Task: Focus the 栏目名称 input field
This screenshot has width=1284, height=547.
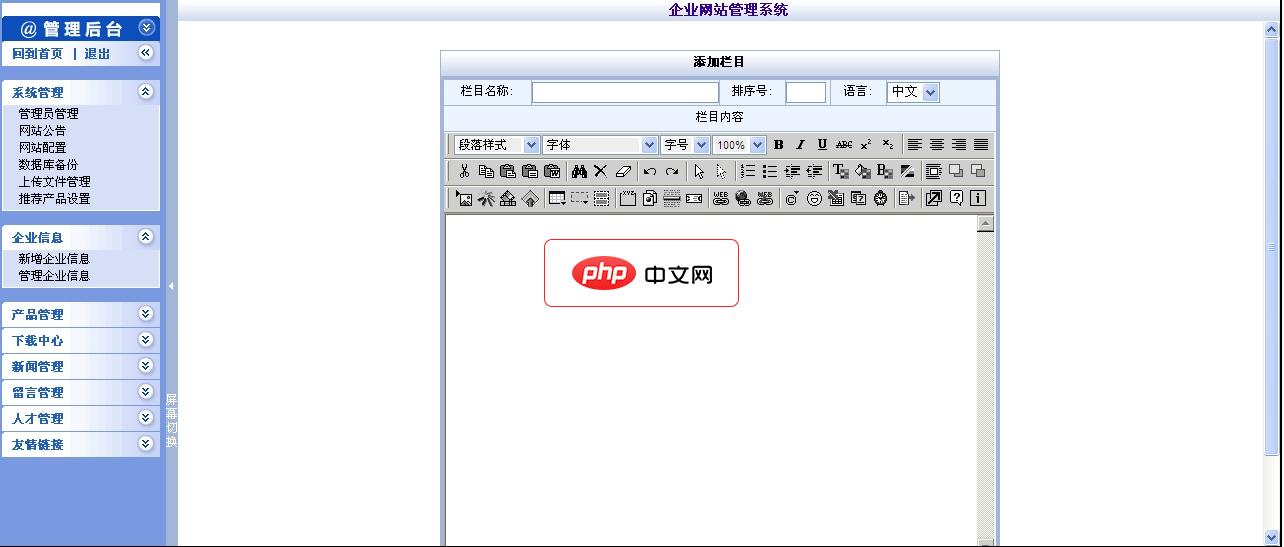Action: tap(625, 92)
